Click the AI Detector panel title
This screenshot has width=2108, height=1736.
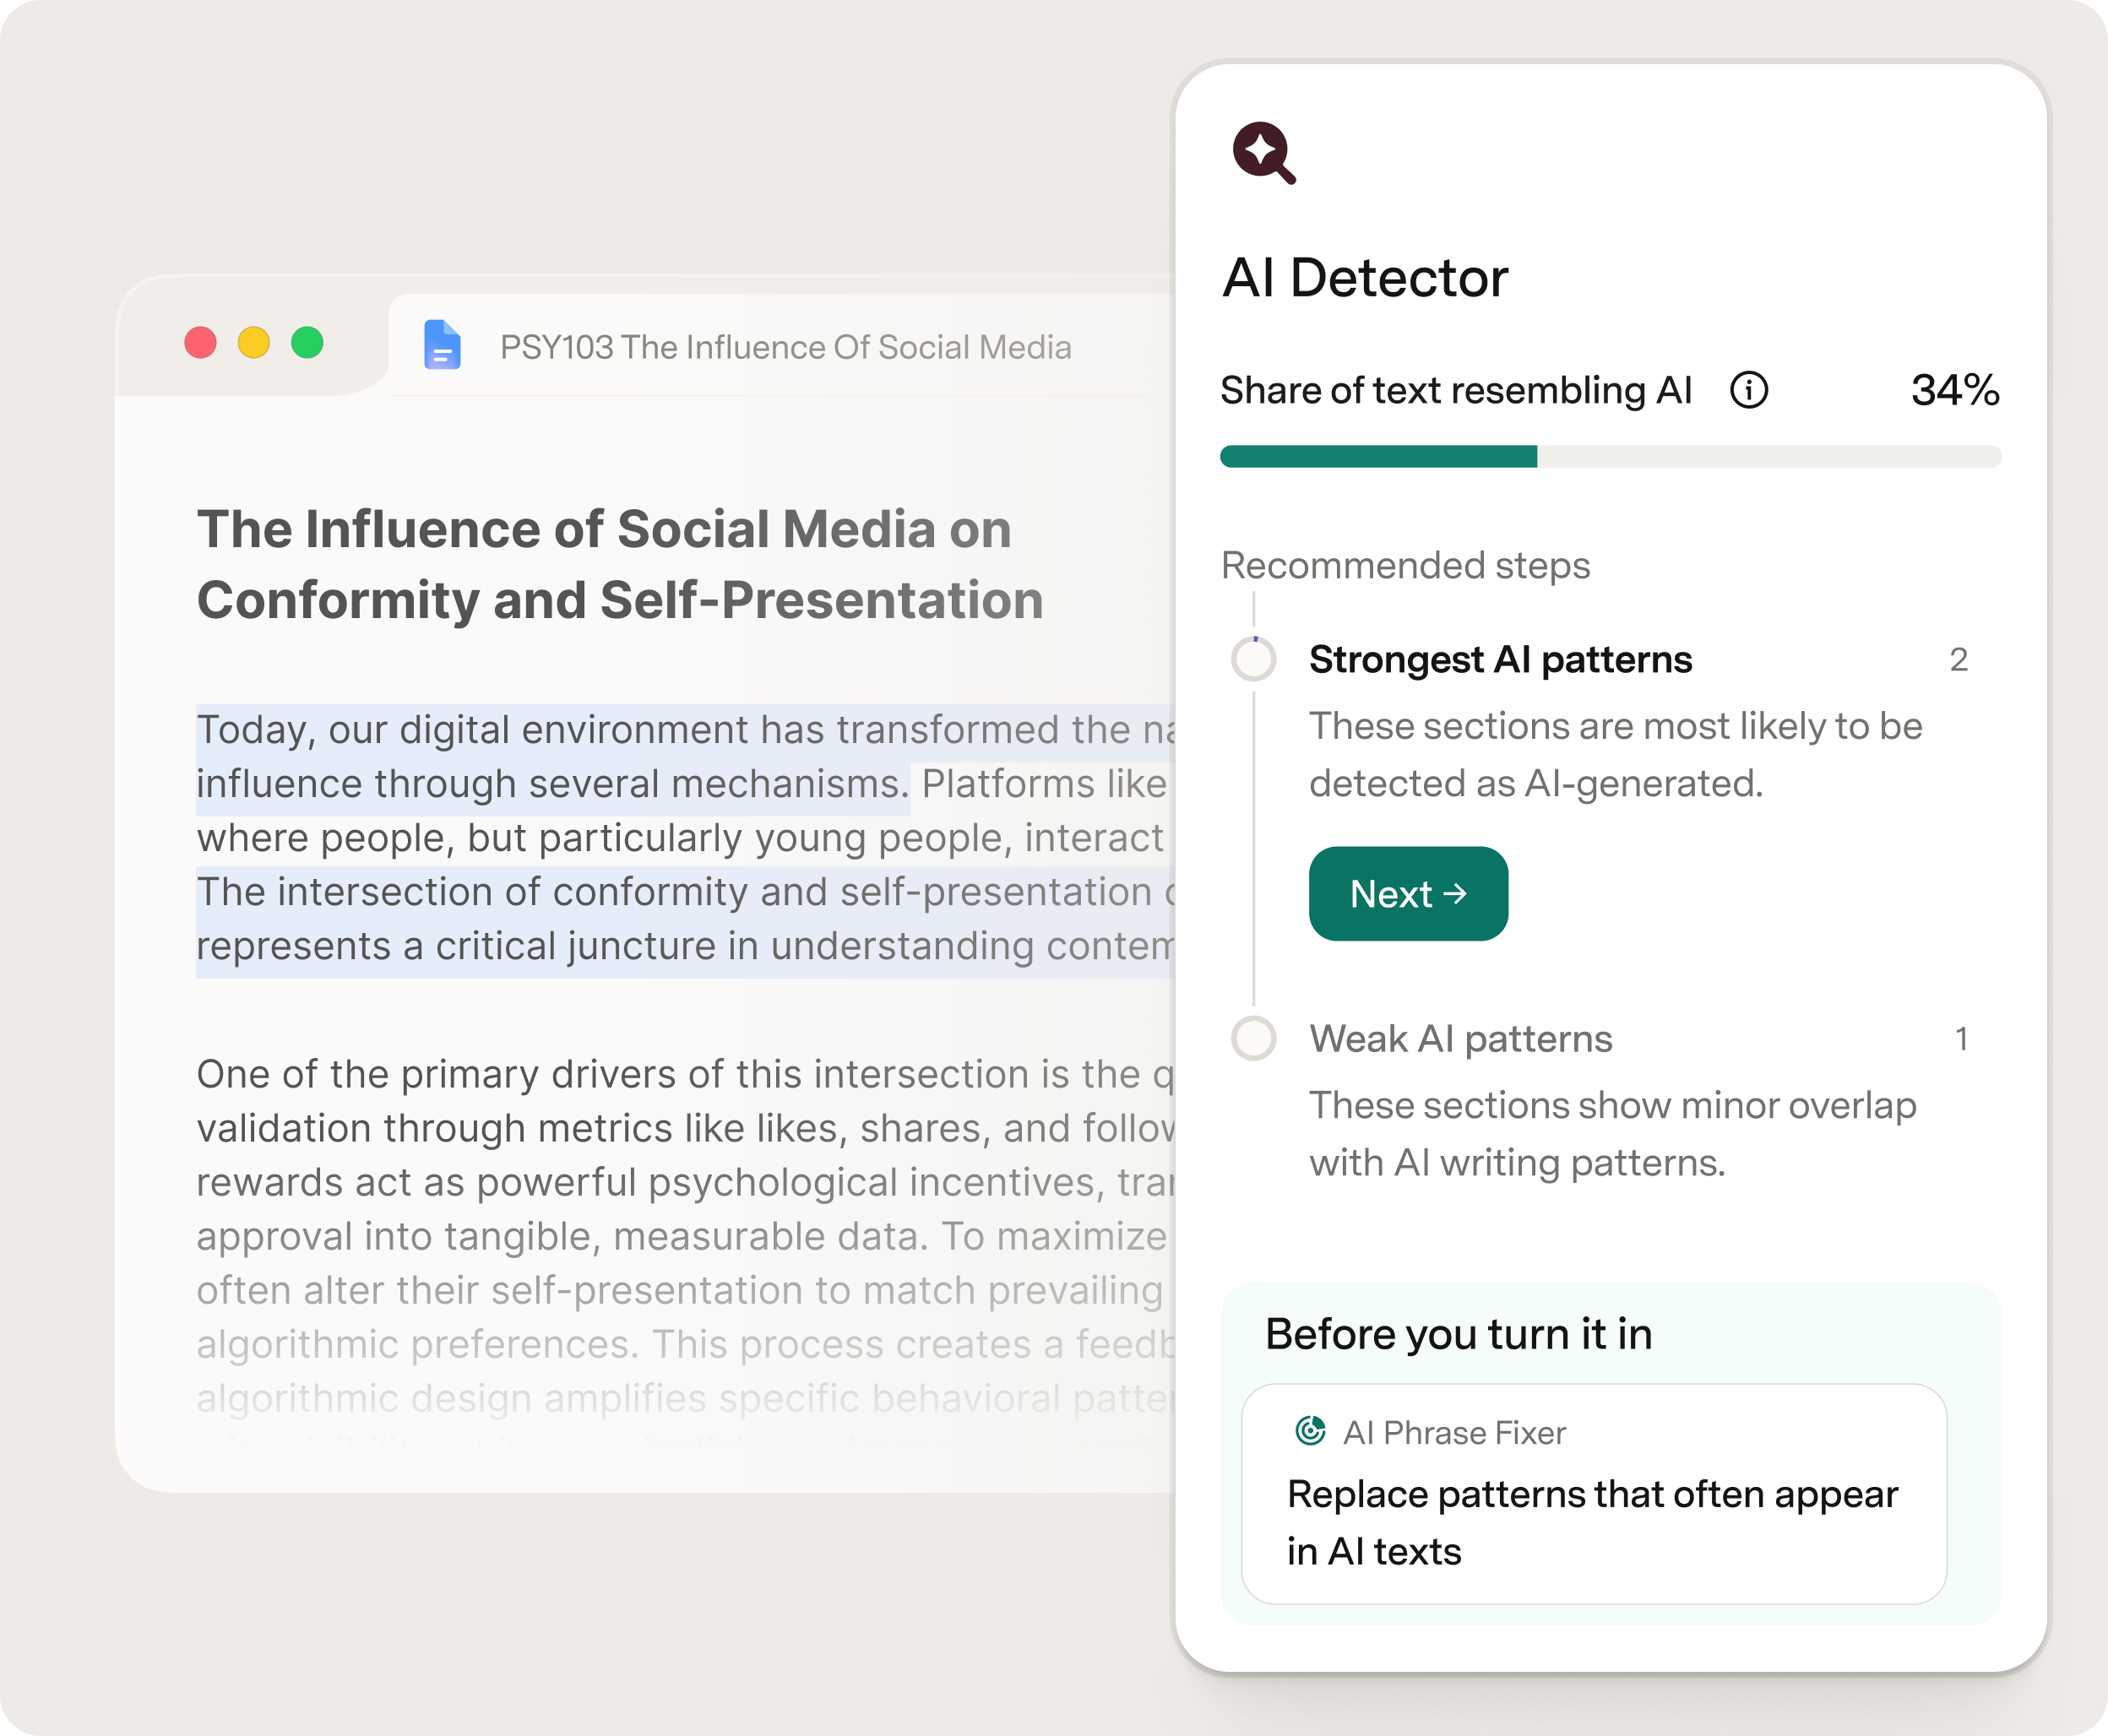pyautogui.click(x=1365, y=278)
